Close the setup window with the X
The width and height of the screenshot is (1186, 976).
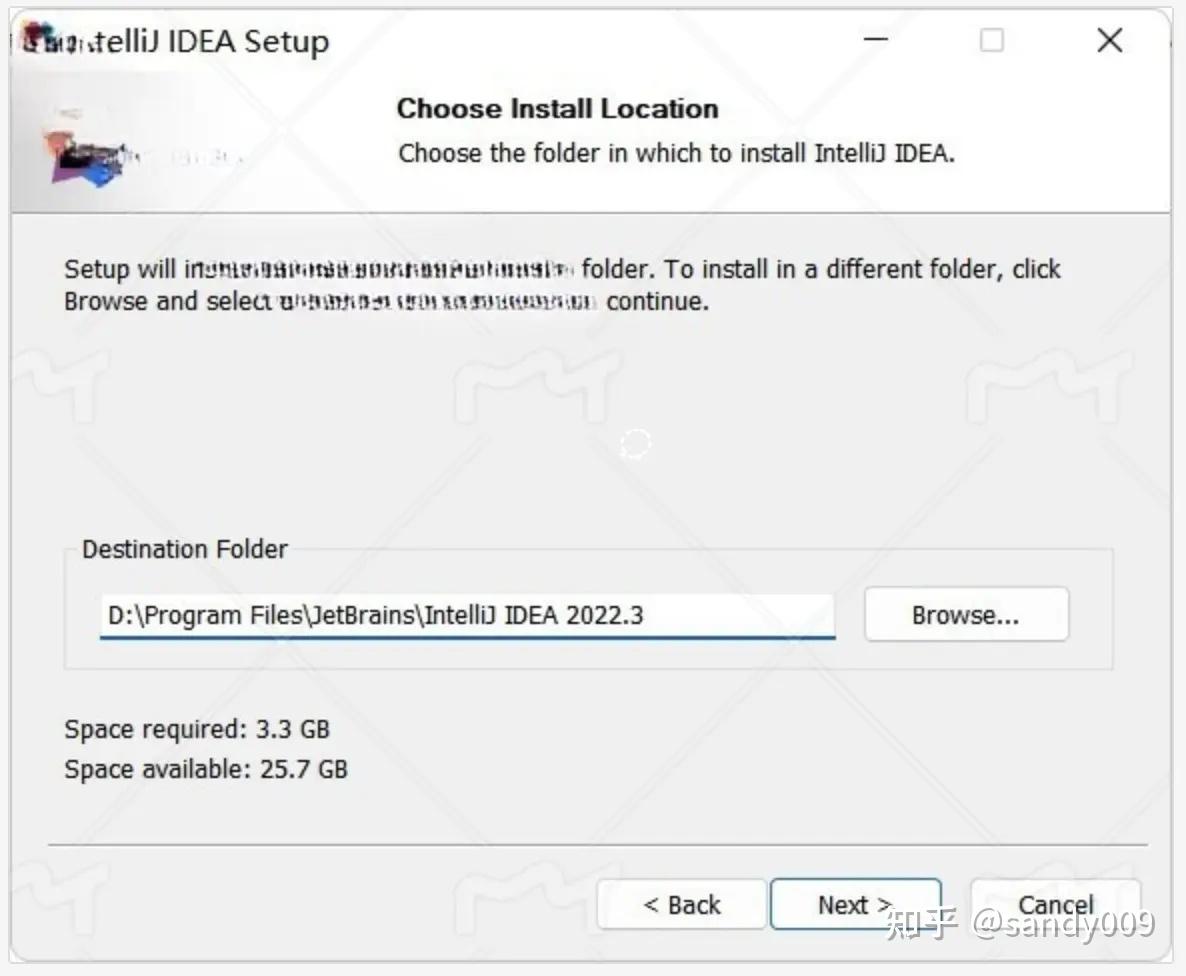click(1109, 40)
